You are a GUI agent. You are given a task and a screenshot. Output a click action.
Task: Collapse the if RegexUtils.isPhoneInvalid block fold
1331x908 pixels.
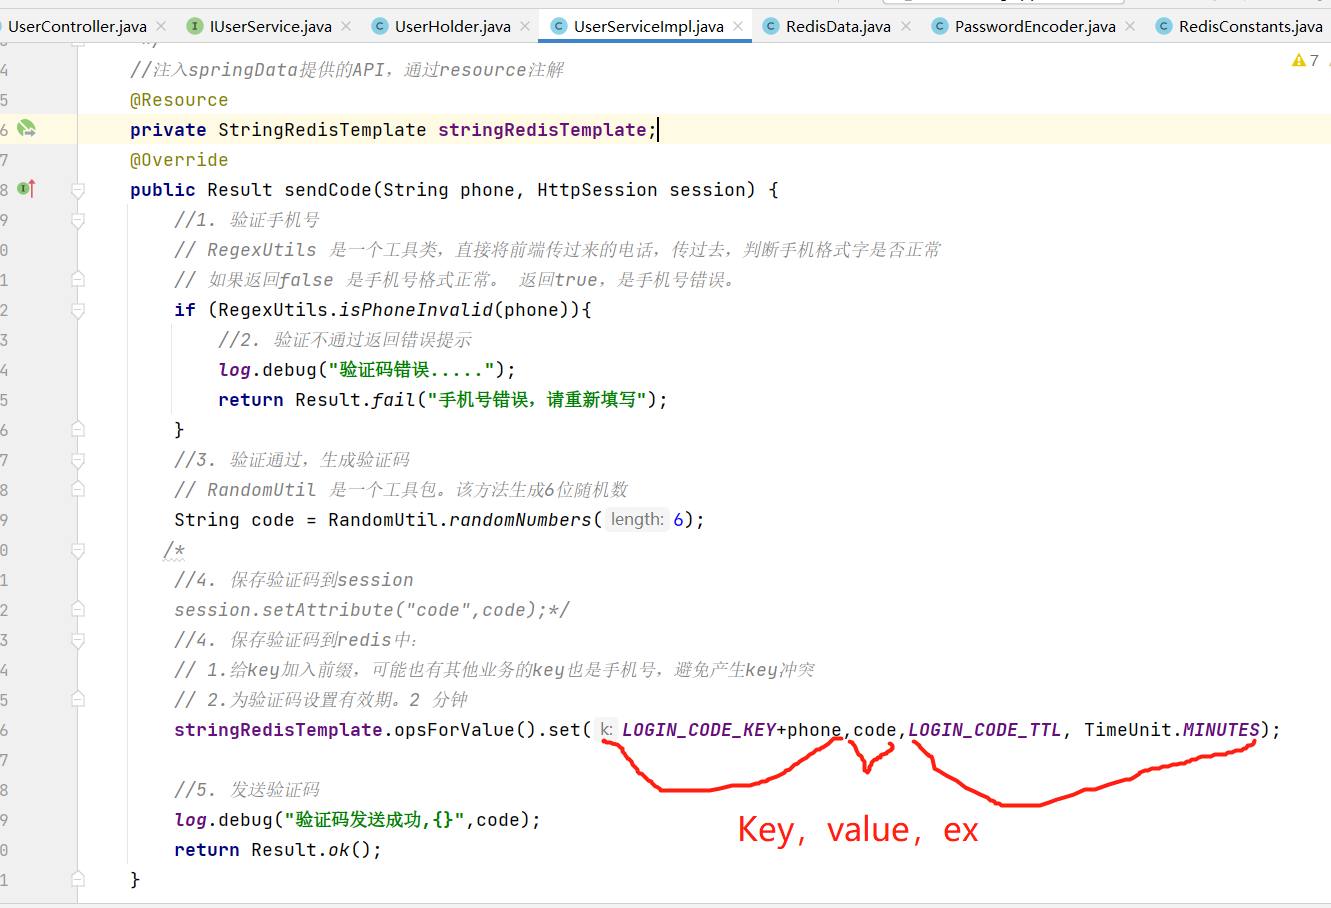tap(78, 310)
